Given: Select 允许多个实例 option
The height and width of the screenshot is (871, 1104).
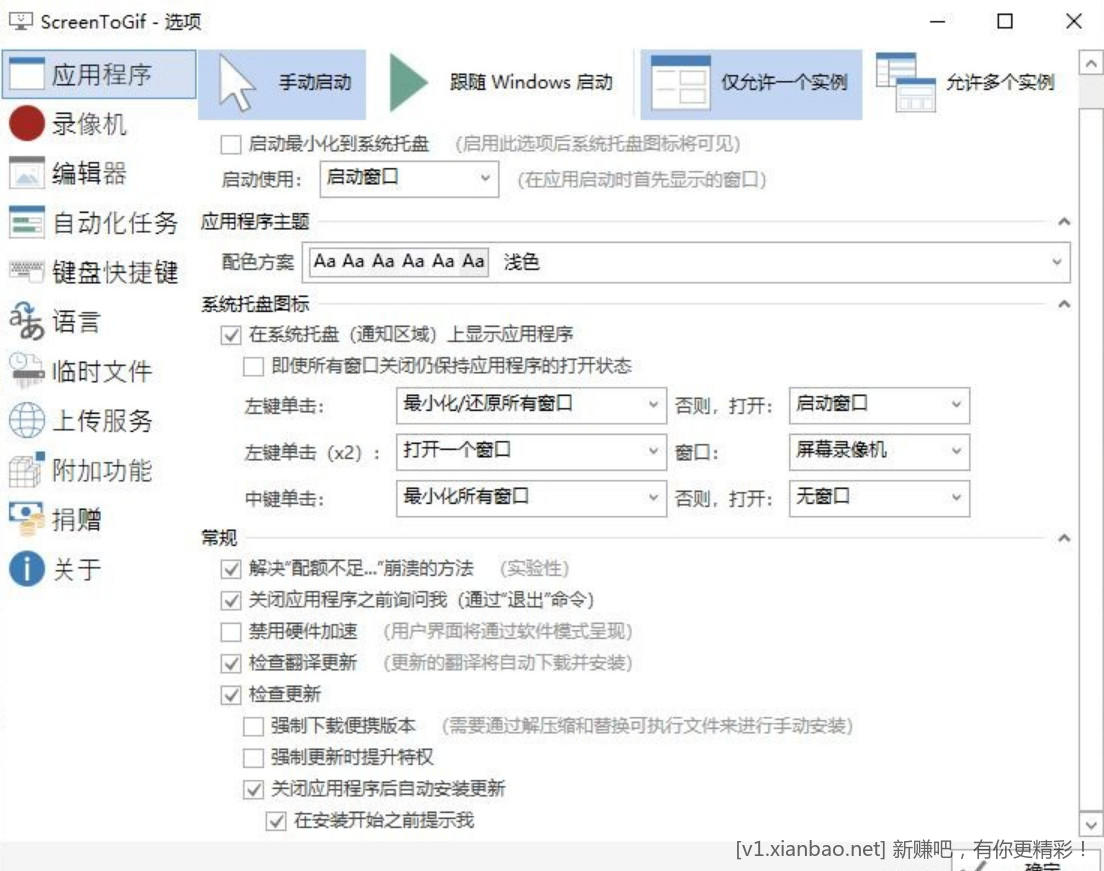Looking at the screenshot, I should click(x=966, y=84).
